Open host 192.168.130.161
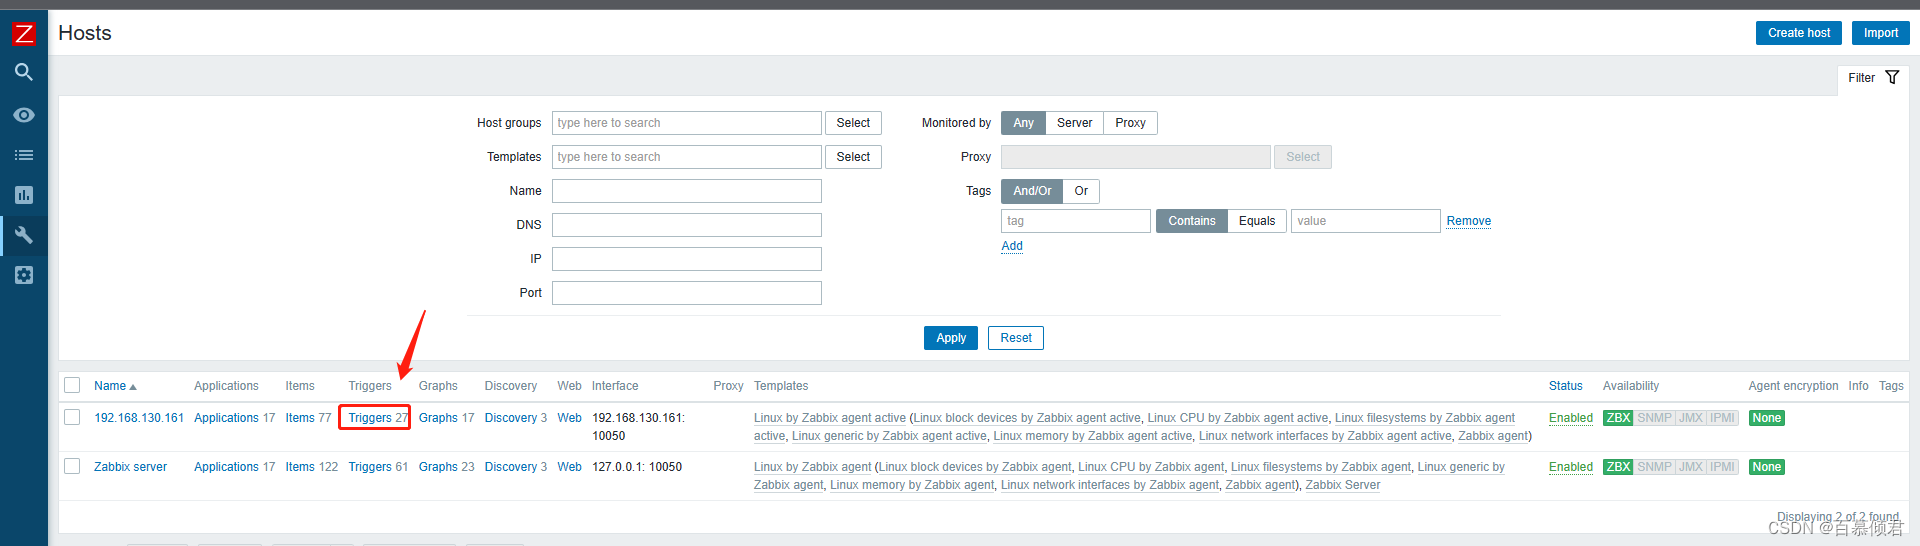The height and width of the screenshot is (546, 1920). (x=139, y=418)
